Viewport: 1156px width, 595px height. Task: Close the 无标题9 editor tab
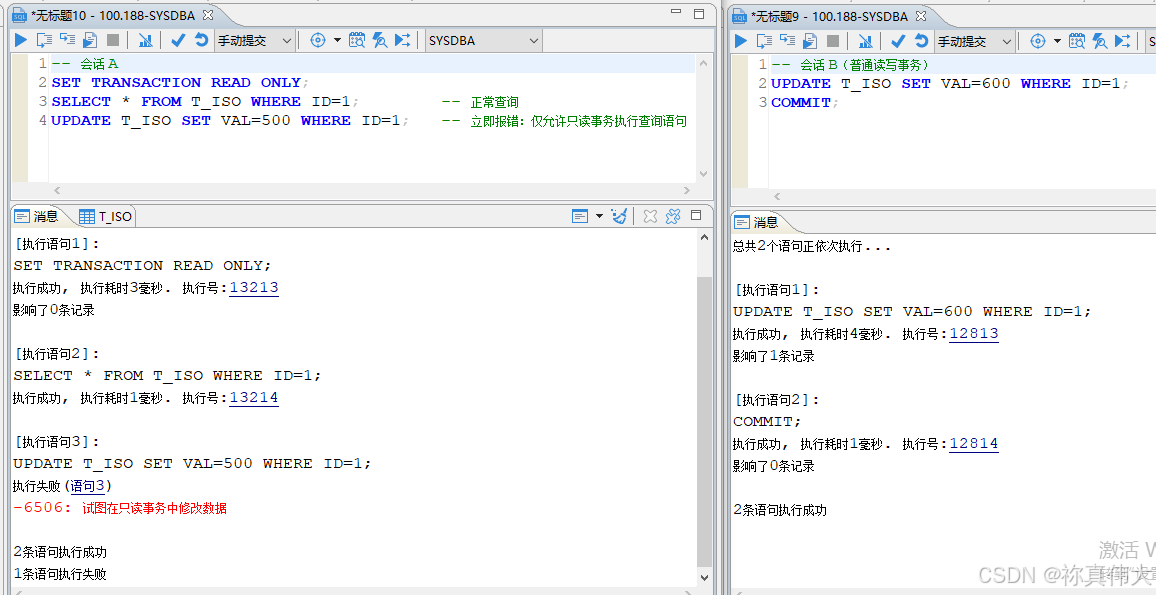tap(921, 16)
